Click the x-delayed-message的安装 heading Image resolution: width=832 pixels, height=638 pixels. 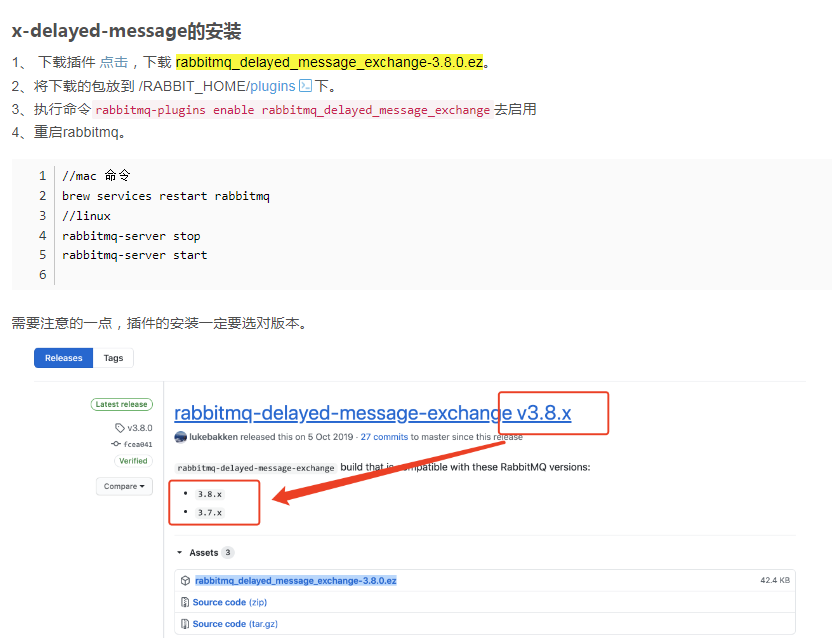pyautogui.click(x=126, y=31)
